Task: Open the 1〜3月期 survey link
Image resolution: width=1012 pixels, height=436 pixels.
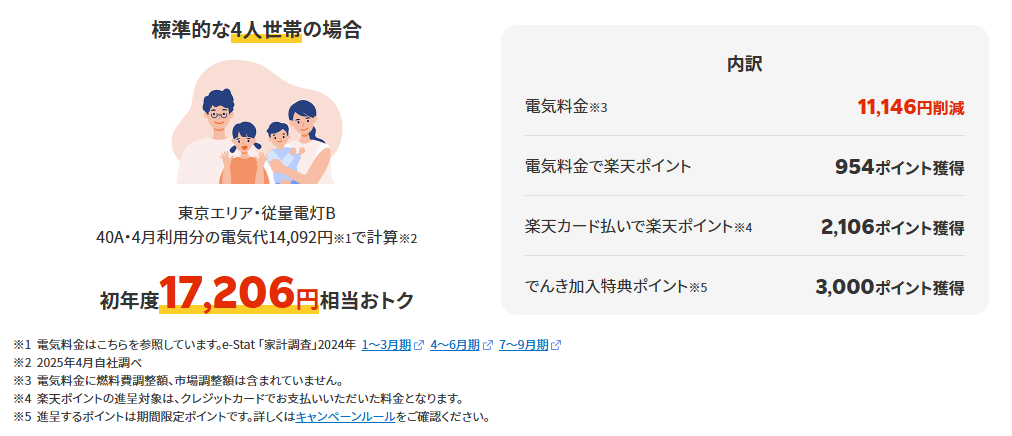Action: (x=386, y=345)
